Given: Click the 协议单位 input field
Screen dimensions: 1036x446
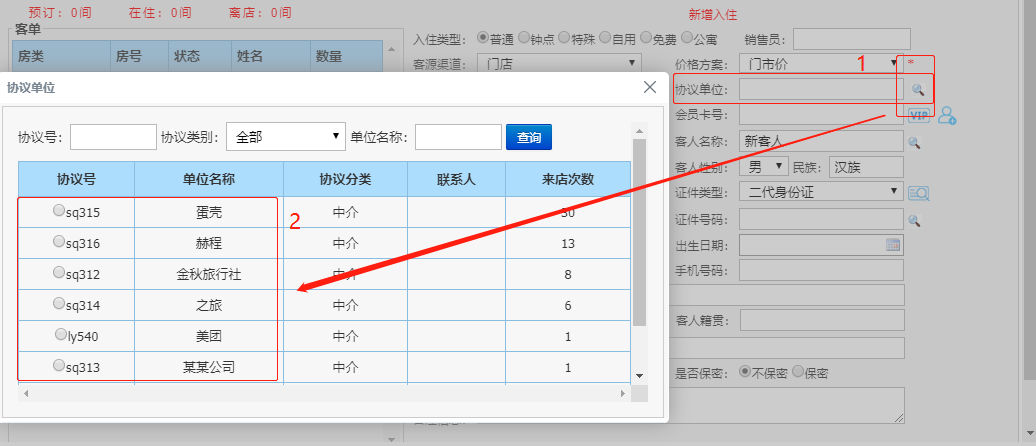Looking at the screenshot, I should tap(821, 90).
